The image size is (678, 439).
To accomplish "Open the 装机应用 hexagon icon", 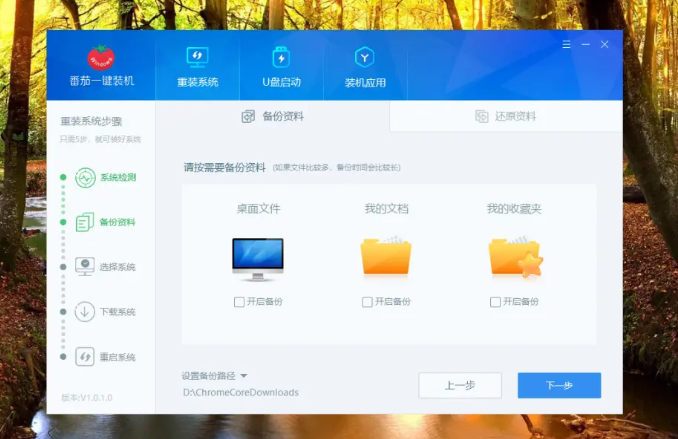I will click(x=365, y=57).
